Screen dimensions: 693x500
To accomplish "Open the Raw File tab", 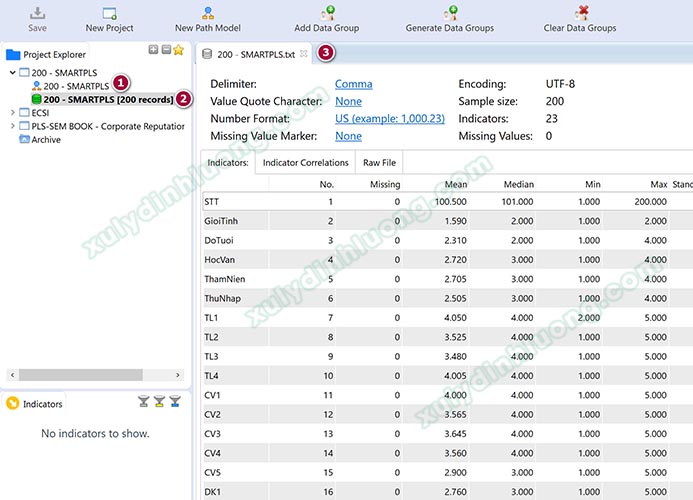I will (379, 163).
